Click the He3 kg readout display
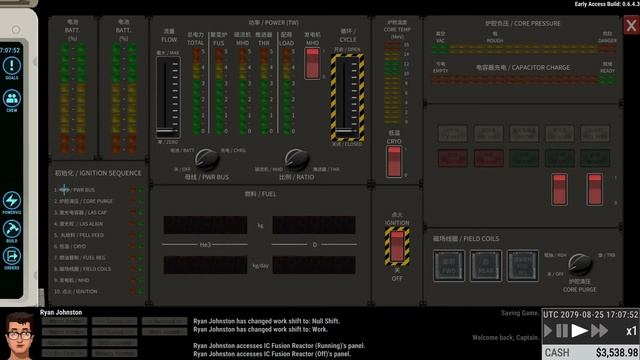The image size is (640, 360). point(205,225)
